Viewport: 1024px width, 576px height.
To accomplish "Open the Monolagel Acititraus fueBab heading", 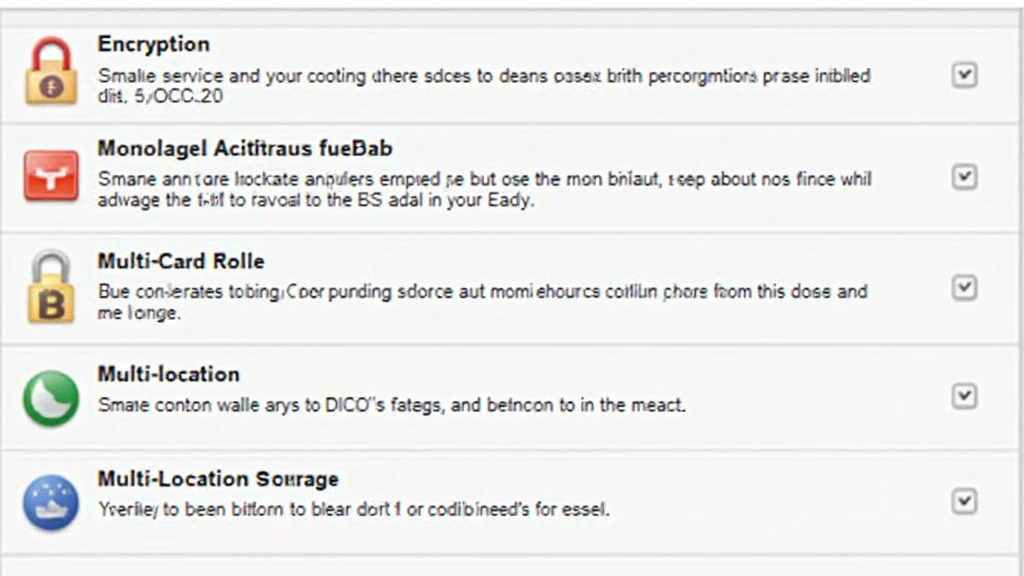I will click(245, 148).
